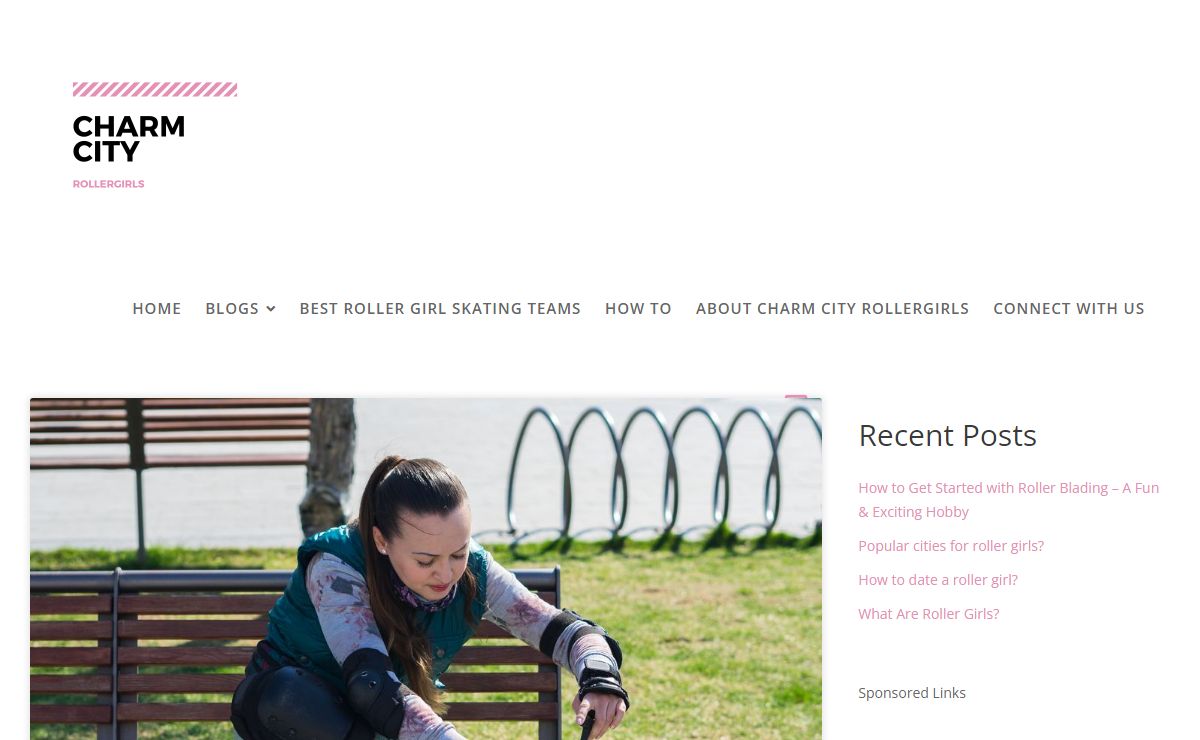The height and width of the screenshot is (740, 1200).
Task: Click the pink striped bar above the logo
Action: pyautogui.click(x=155, y=89)
